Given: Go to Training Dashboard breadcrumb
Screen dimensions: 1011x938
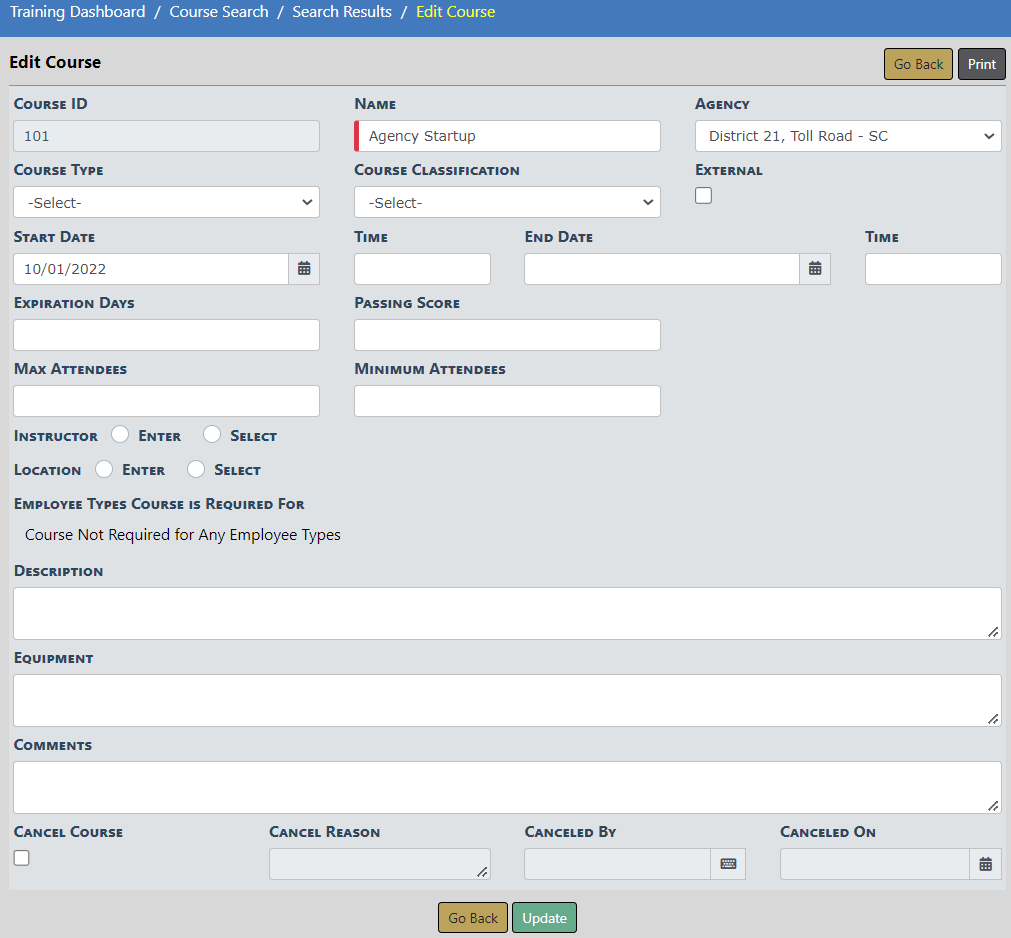Looking at the screenshot, I should point(78,12).
